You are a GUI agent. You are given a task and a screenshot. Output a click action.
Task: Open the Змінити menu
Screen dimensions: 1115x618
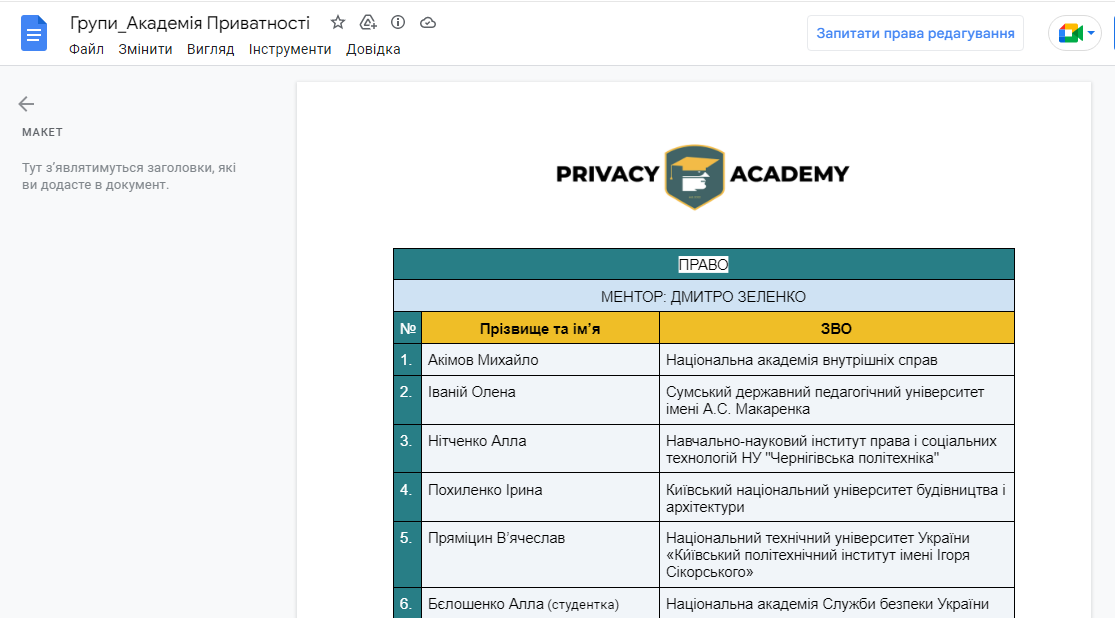145,49
